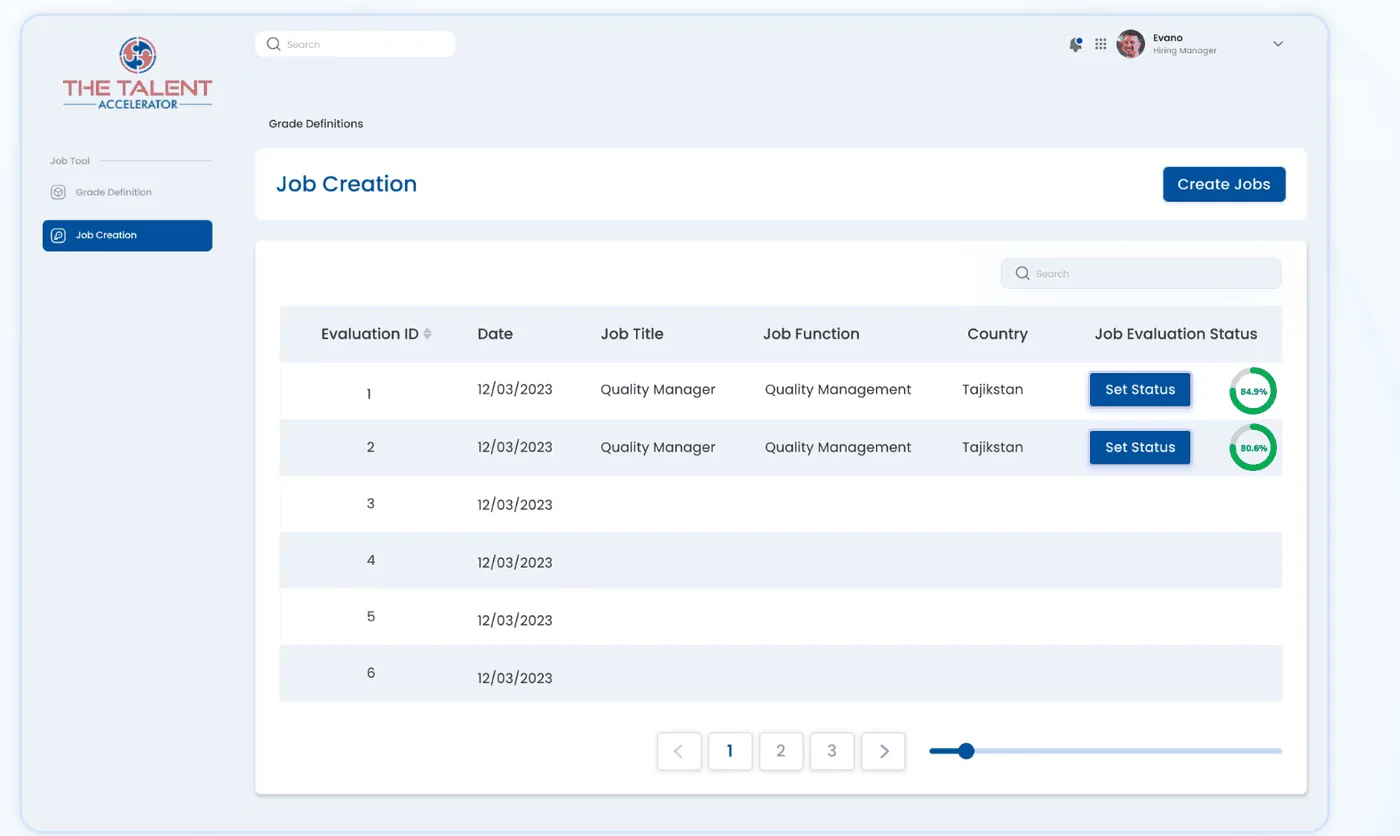Click the Create Jobs button
Image resolution: width=1400 pixels, height=836 pixels.
tap(1224, 184)
